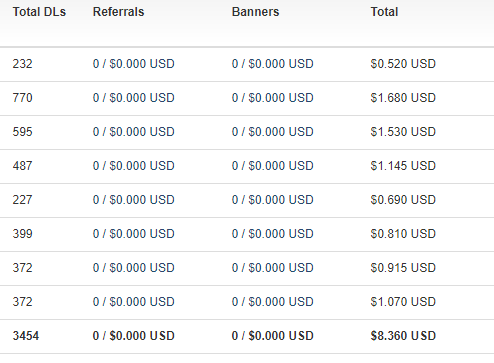The image size is (494, 363).
Task: Click the Referrals column header
Action: [118, 12]
